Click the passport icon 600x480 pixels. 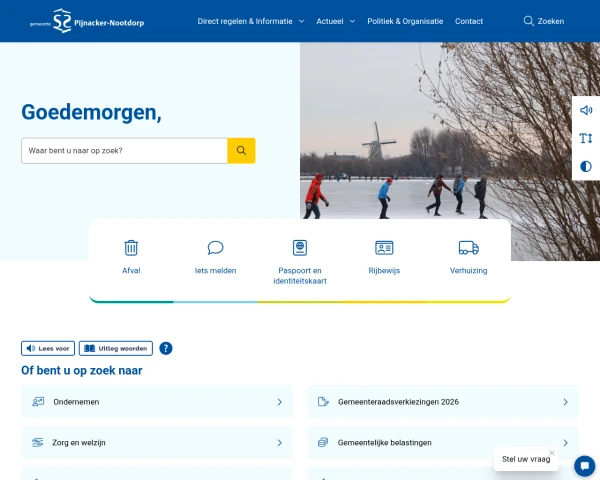tap(300, 248)
